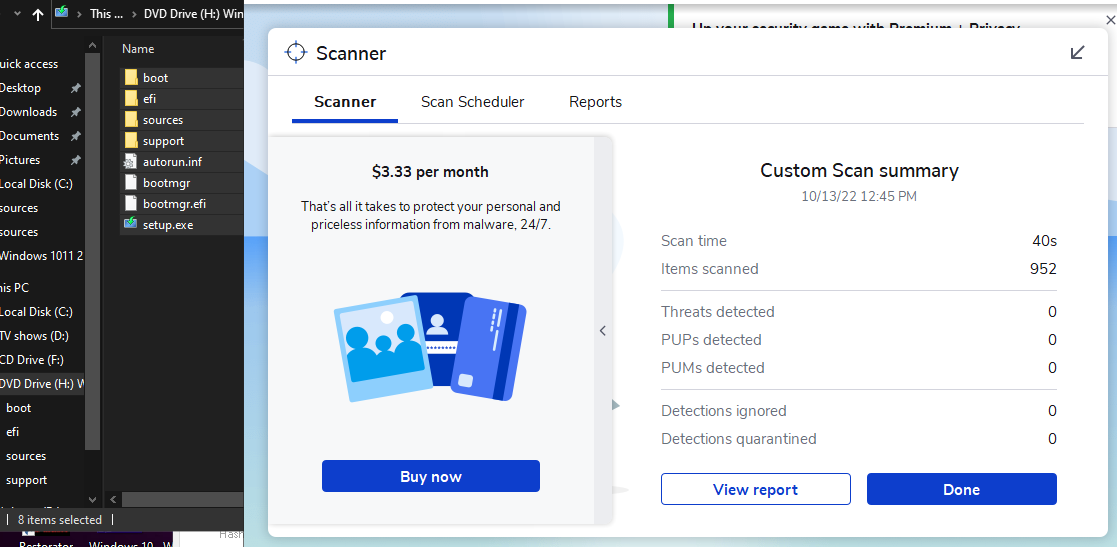Click the boot folder icon in the file list

131,78
